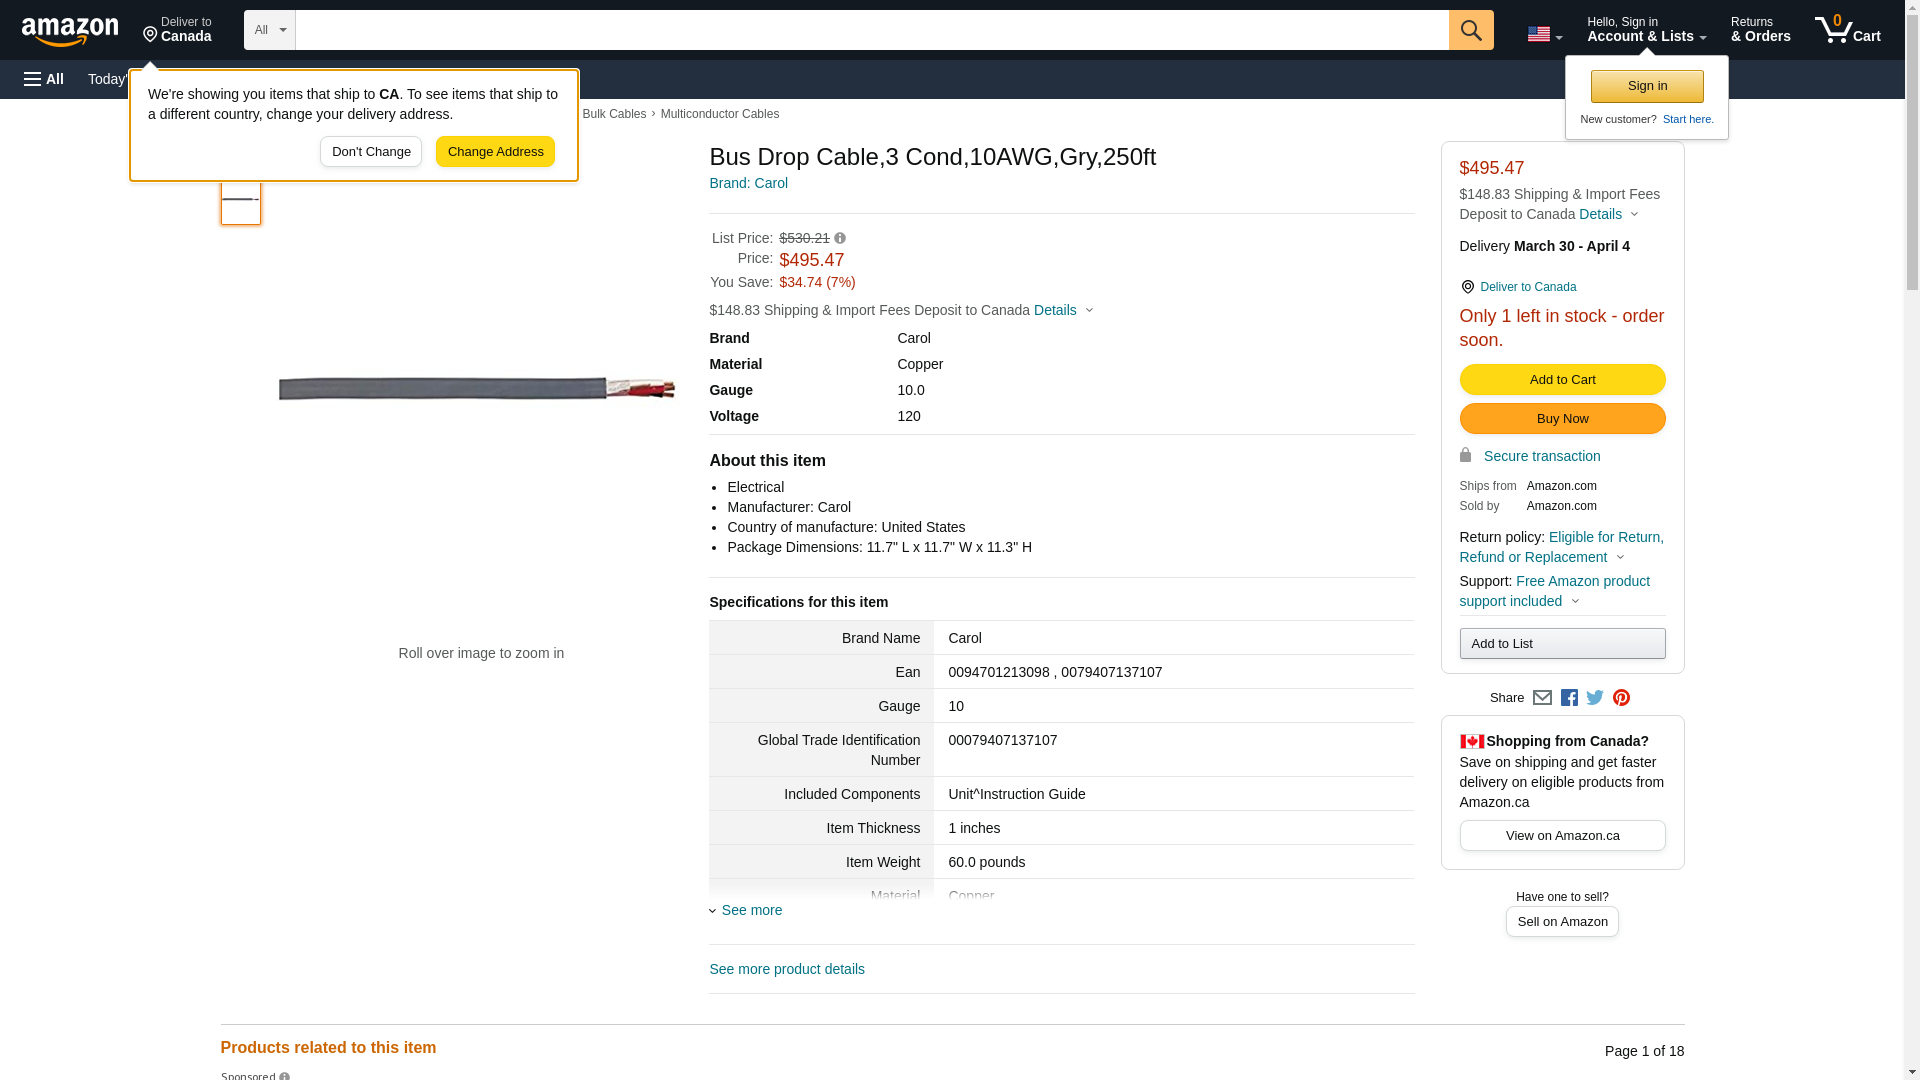The width and height of the screenshot is (1920, 1080).
Task: Click the search magnifier button
Action: pos(1471,30)
